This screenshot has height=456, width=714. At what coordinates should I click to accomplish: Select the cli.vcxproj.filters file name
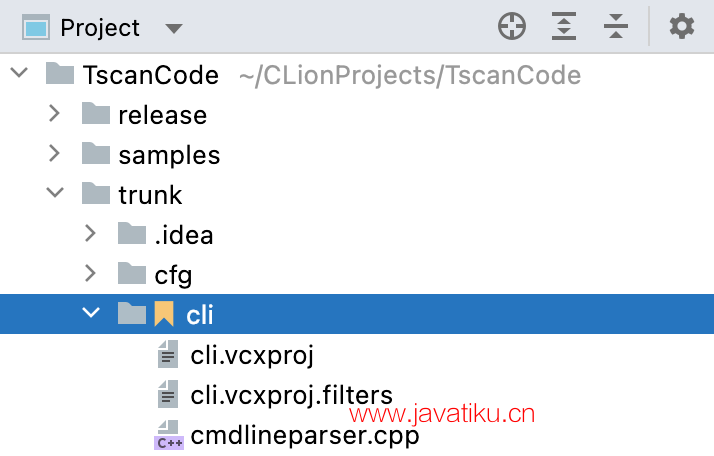tap(291, 395)
